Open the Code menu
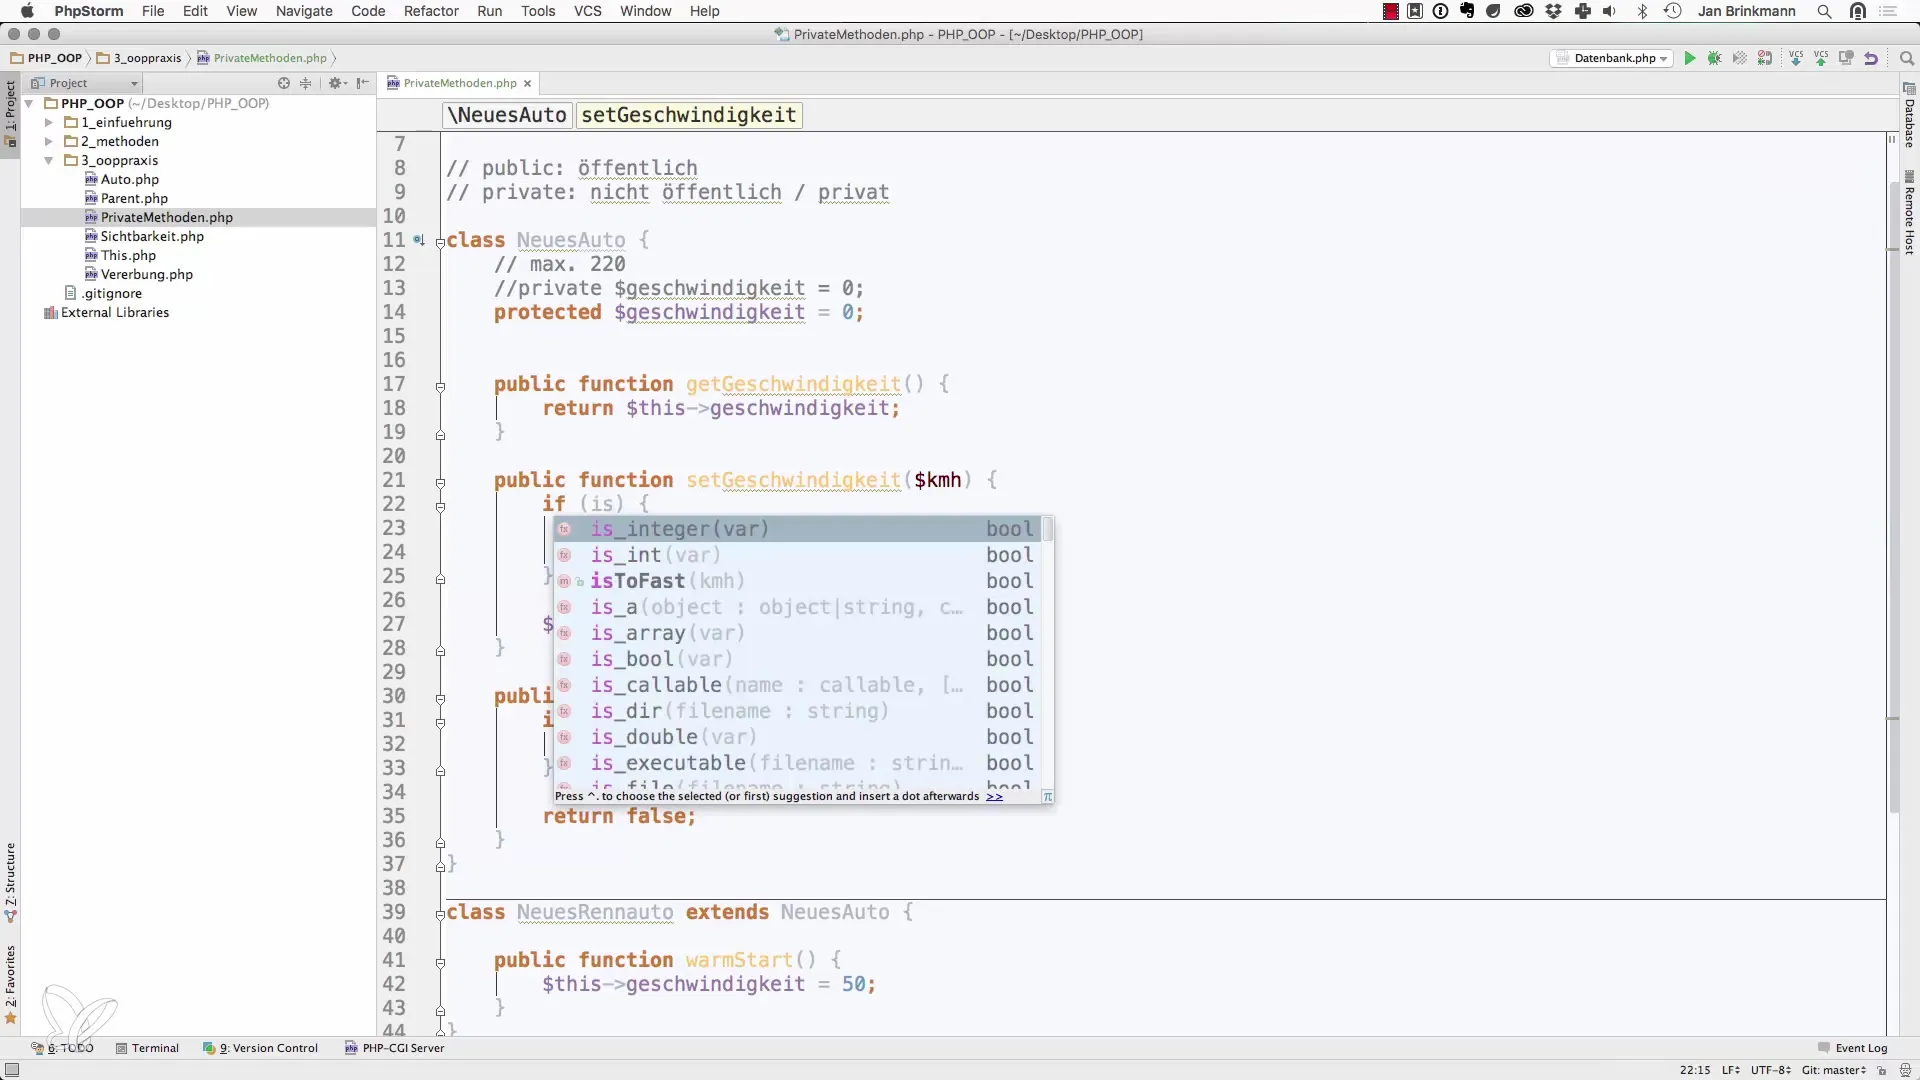The image size is (1920, 1080). pos(368,11)
